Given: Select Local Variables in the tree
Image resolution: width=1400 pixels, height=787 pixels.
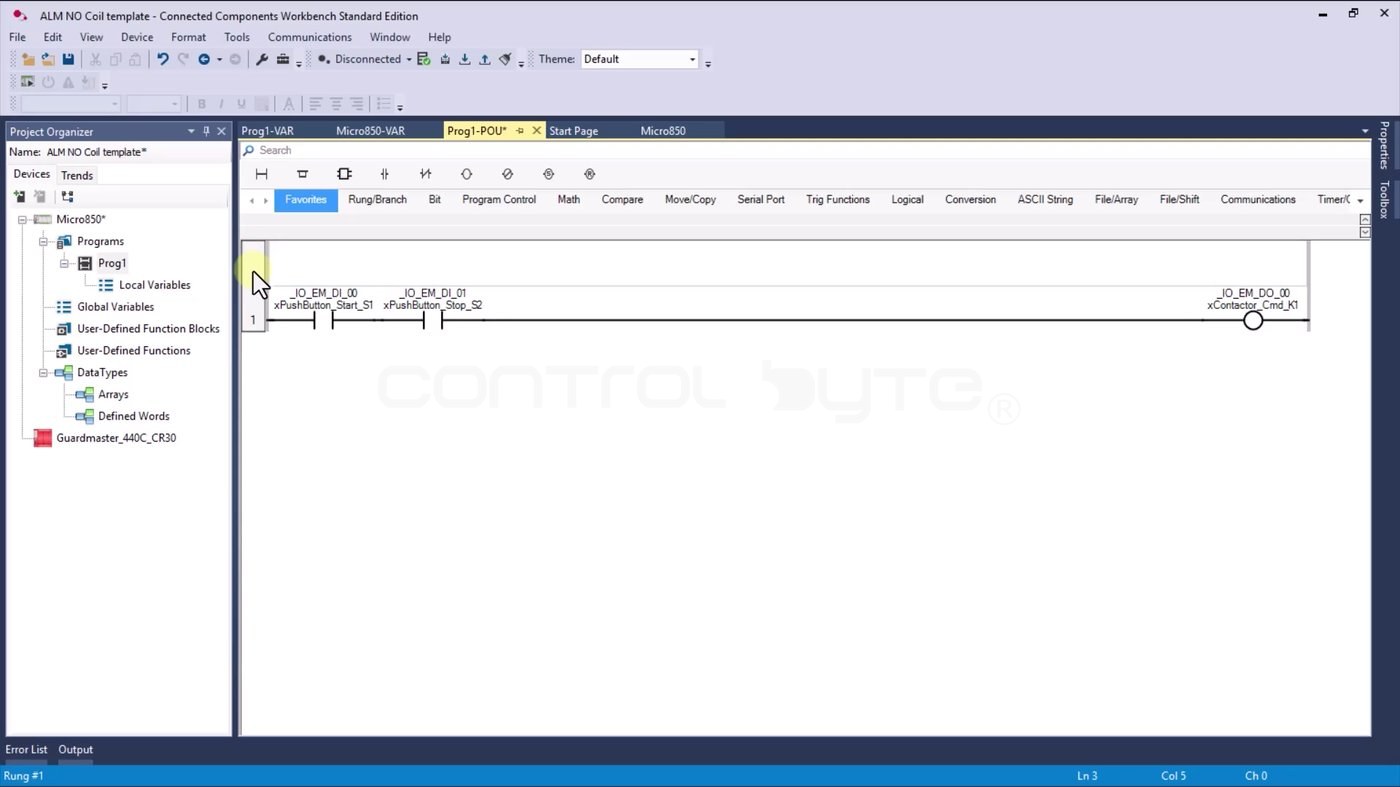Looking at the screenshot, I should tap(154, 285).
